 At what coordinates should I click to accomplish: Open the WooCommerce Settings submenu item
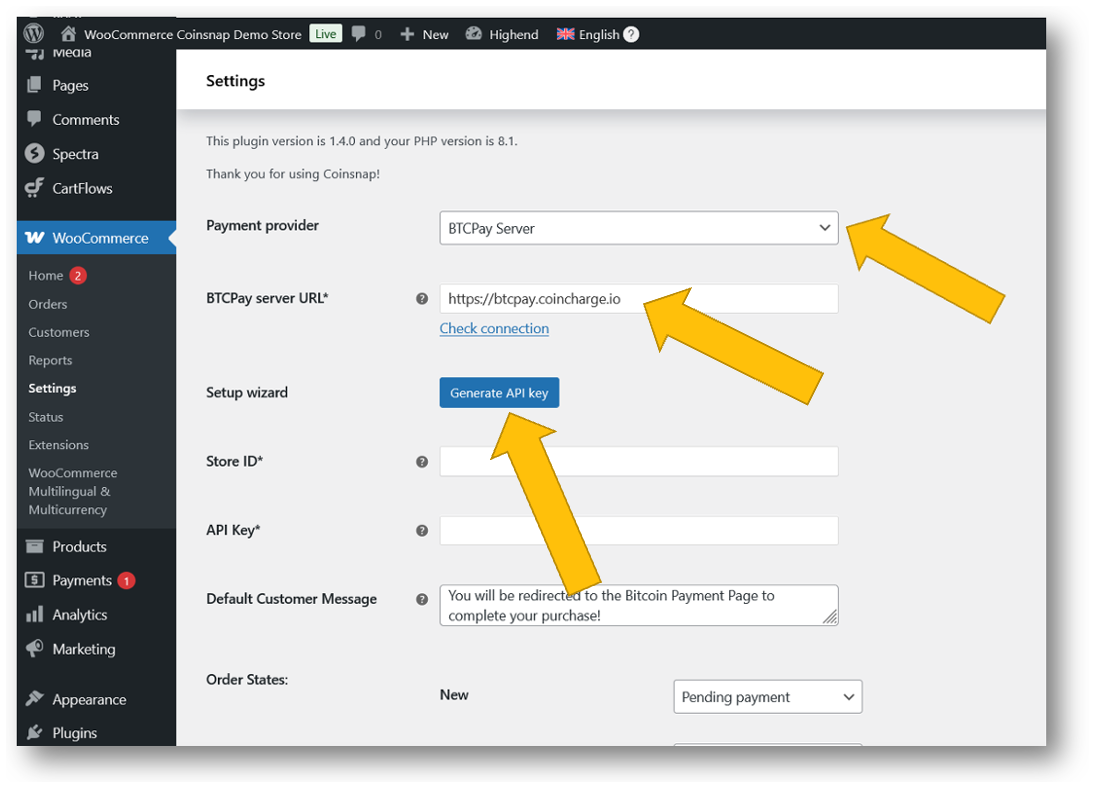pos(52,388)
